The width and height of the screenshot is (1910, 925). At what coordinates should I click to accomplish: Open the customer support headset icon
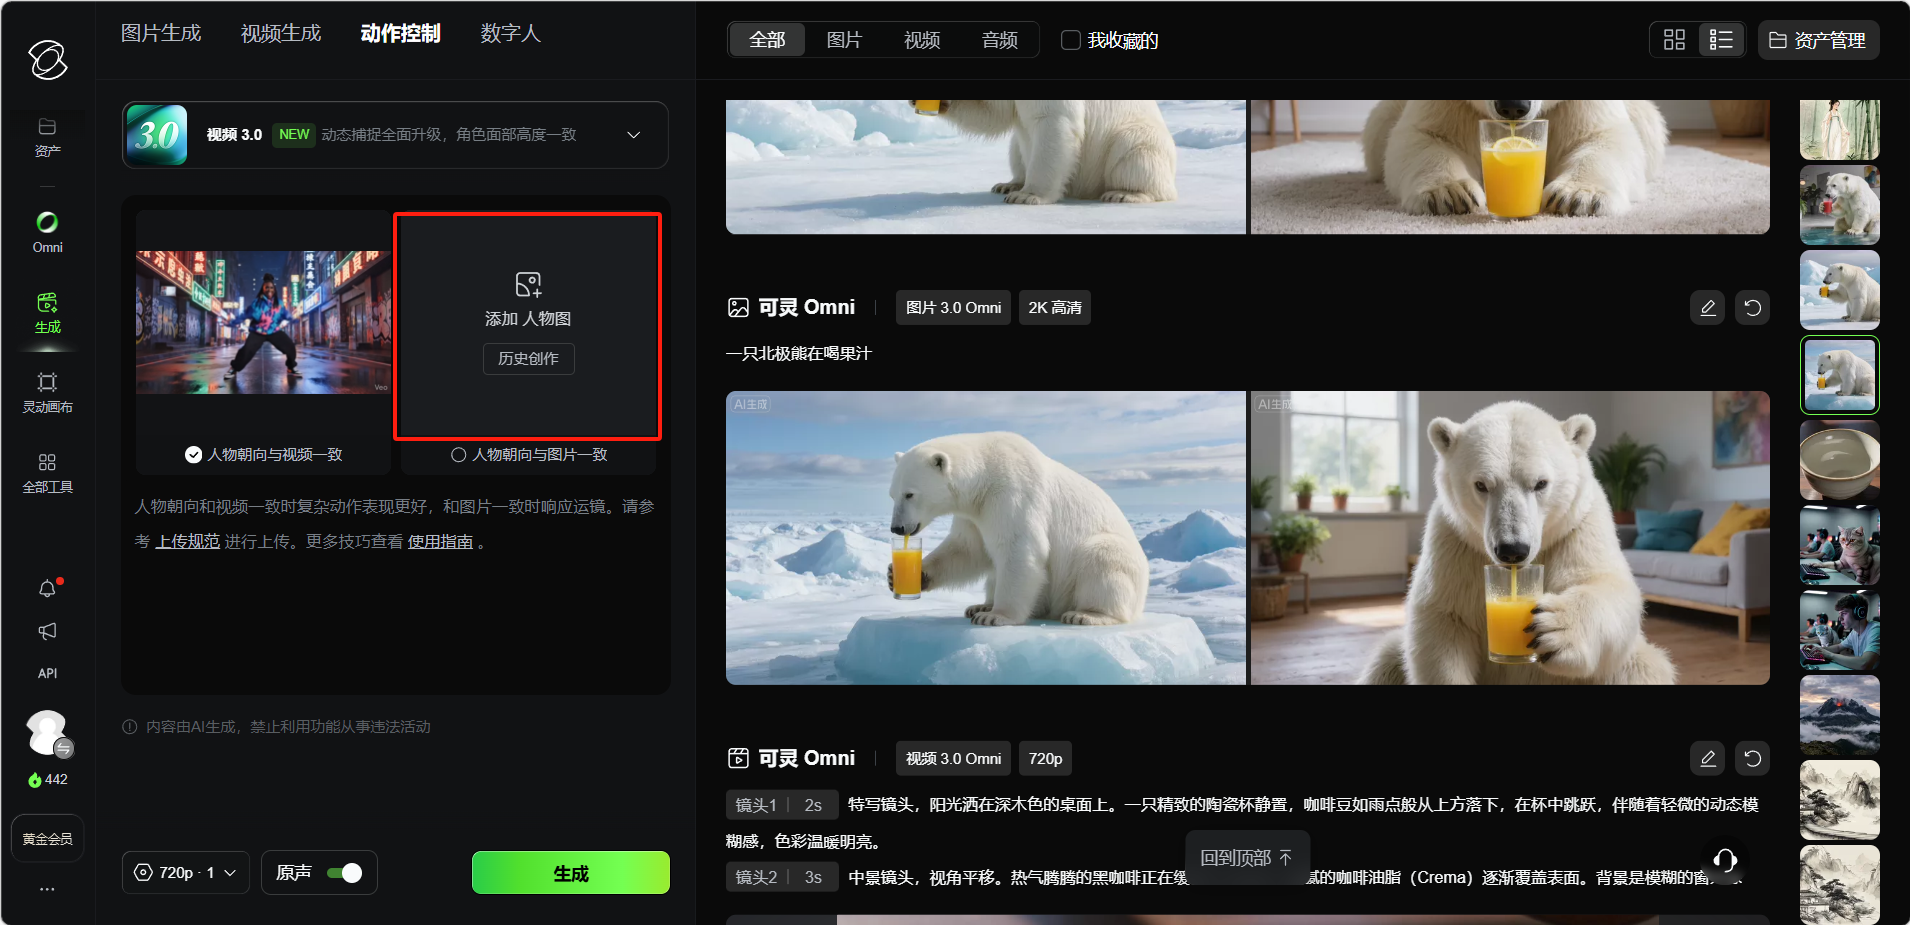pos(1725,860)
